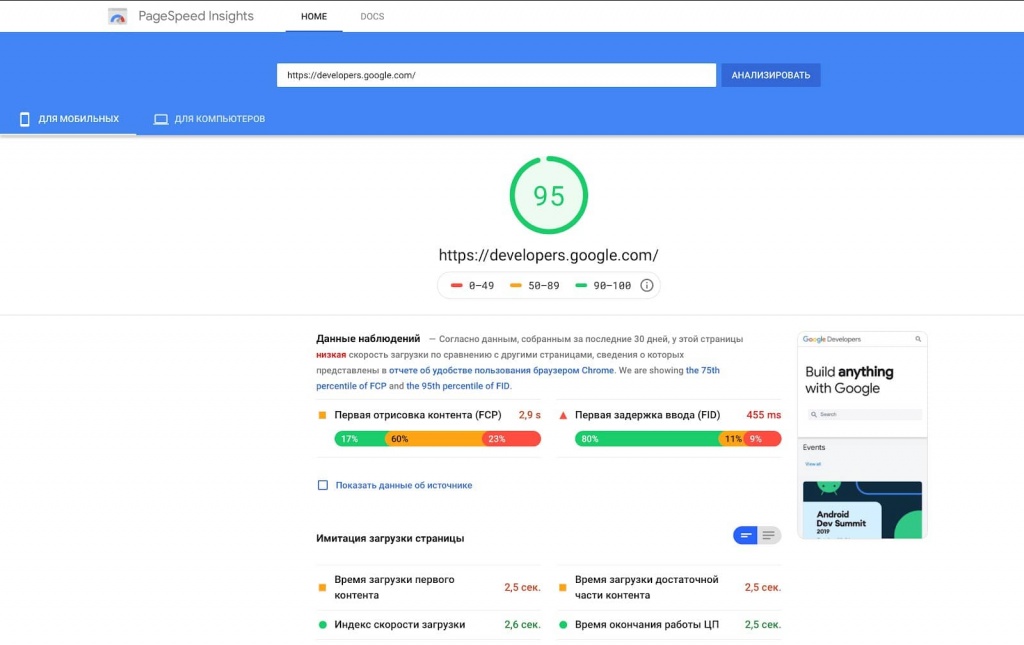
Task: Click the info icon beside score legend
Action: pos(646,285)
